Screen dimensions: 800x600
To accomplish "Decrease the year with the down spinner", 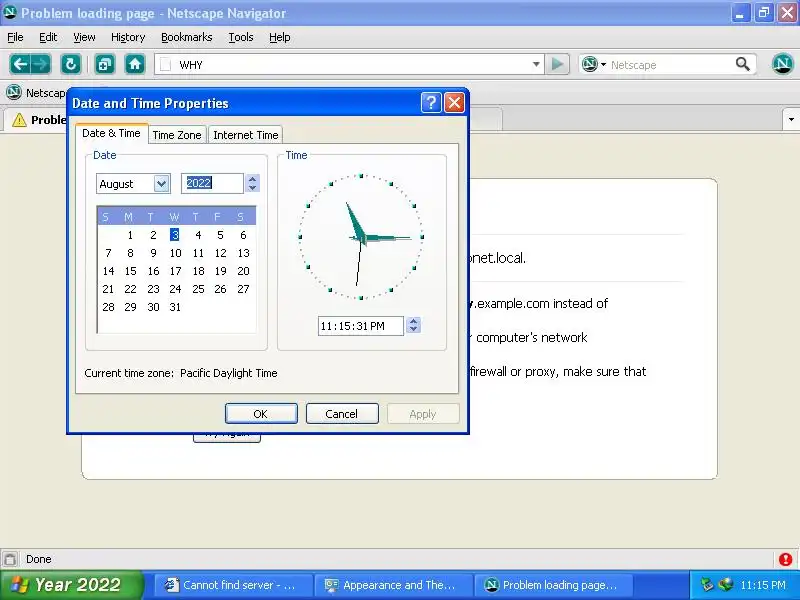I will [253, 188].
